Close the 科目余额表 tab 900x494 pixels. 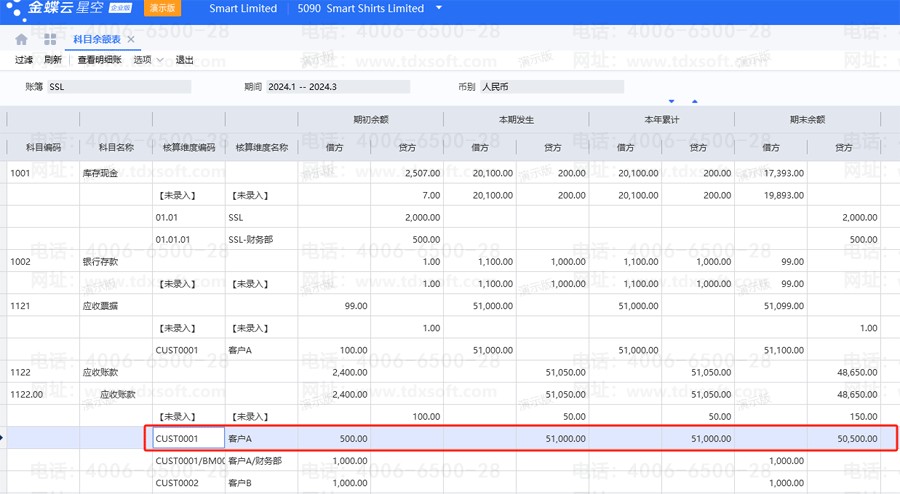[x=131, y=39]
